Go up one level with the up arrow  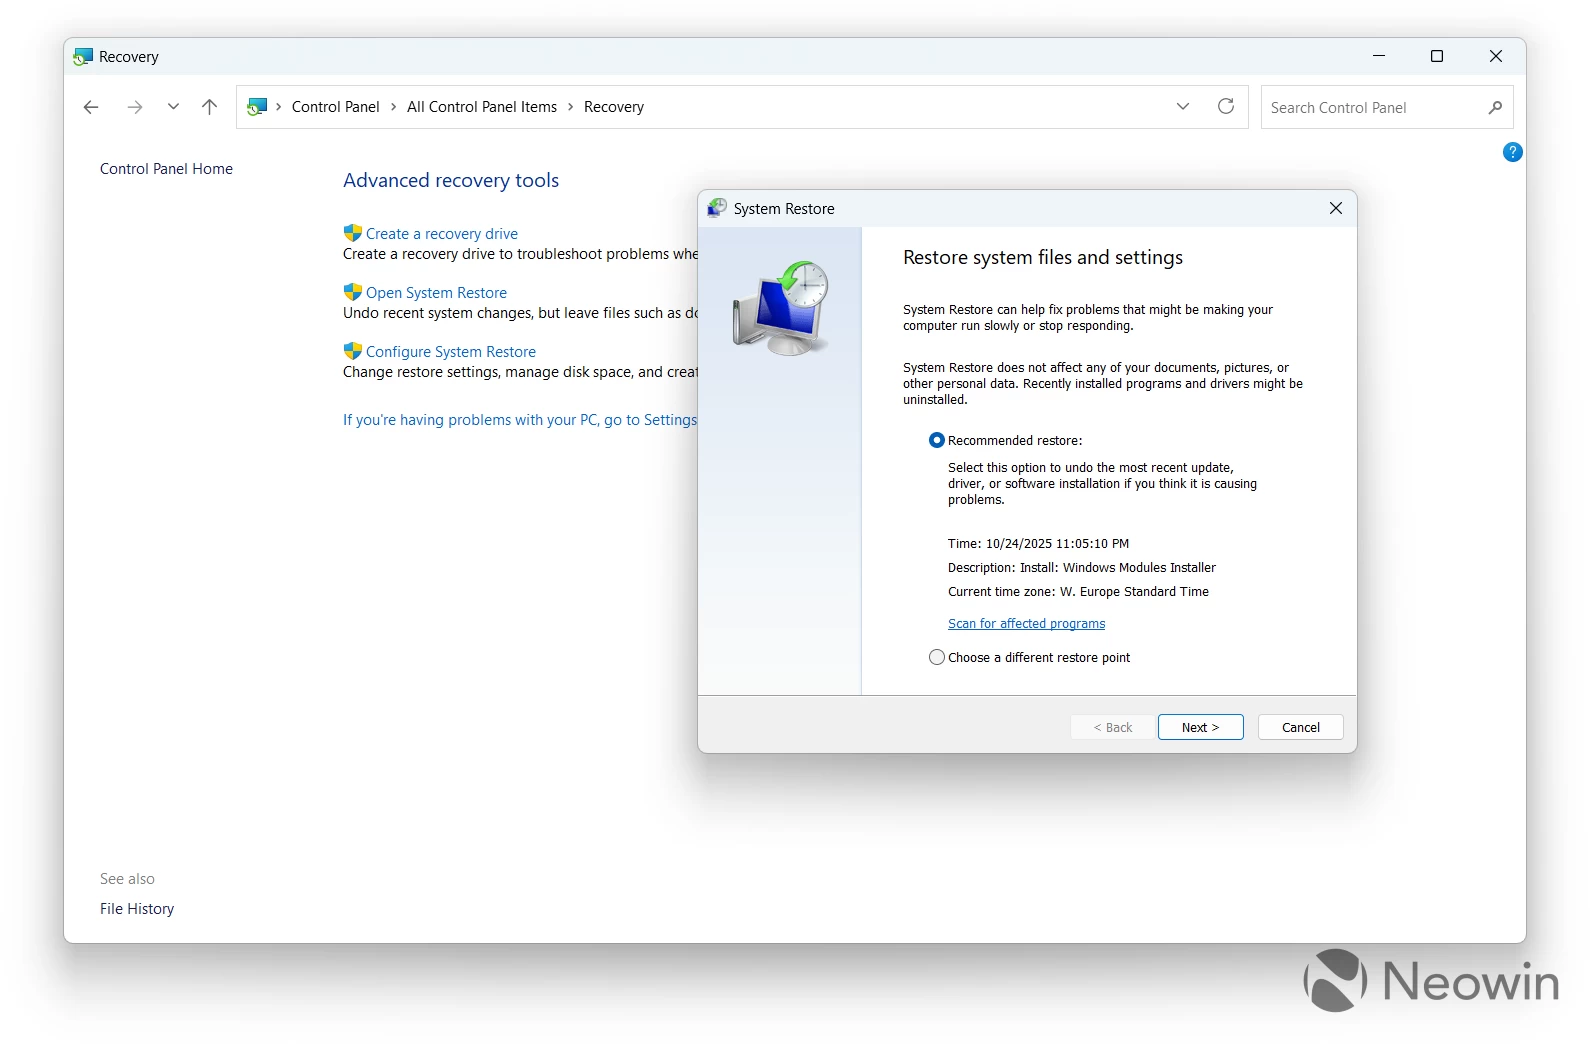tap(209, 107)
